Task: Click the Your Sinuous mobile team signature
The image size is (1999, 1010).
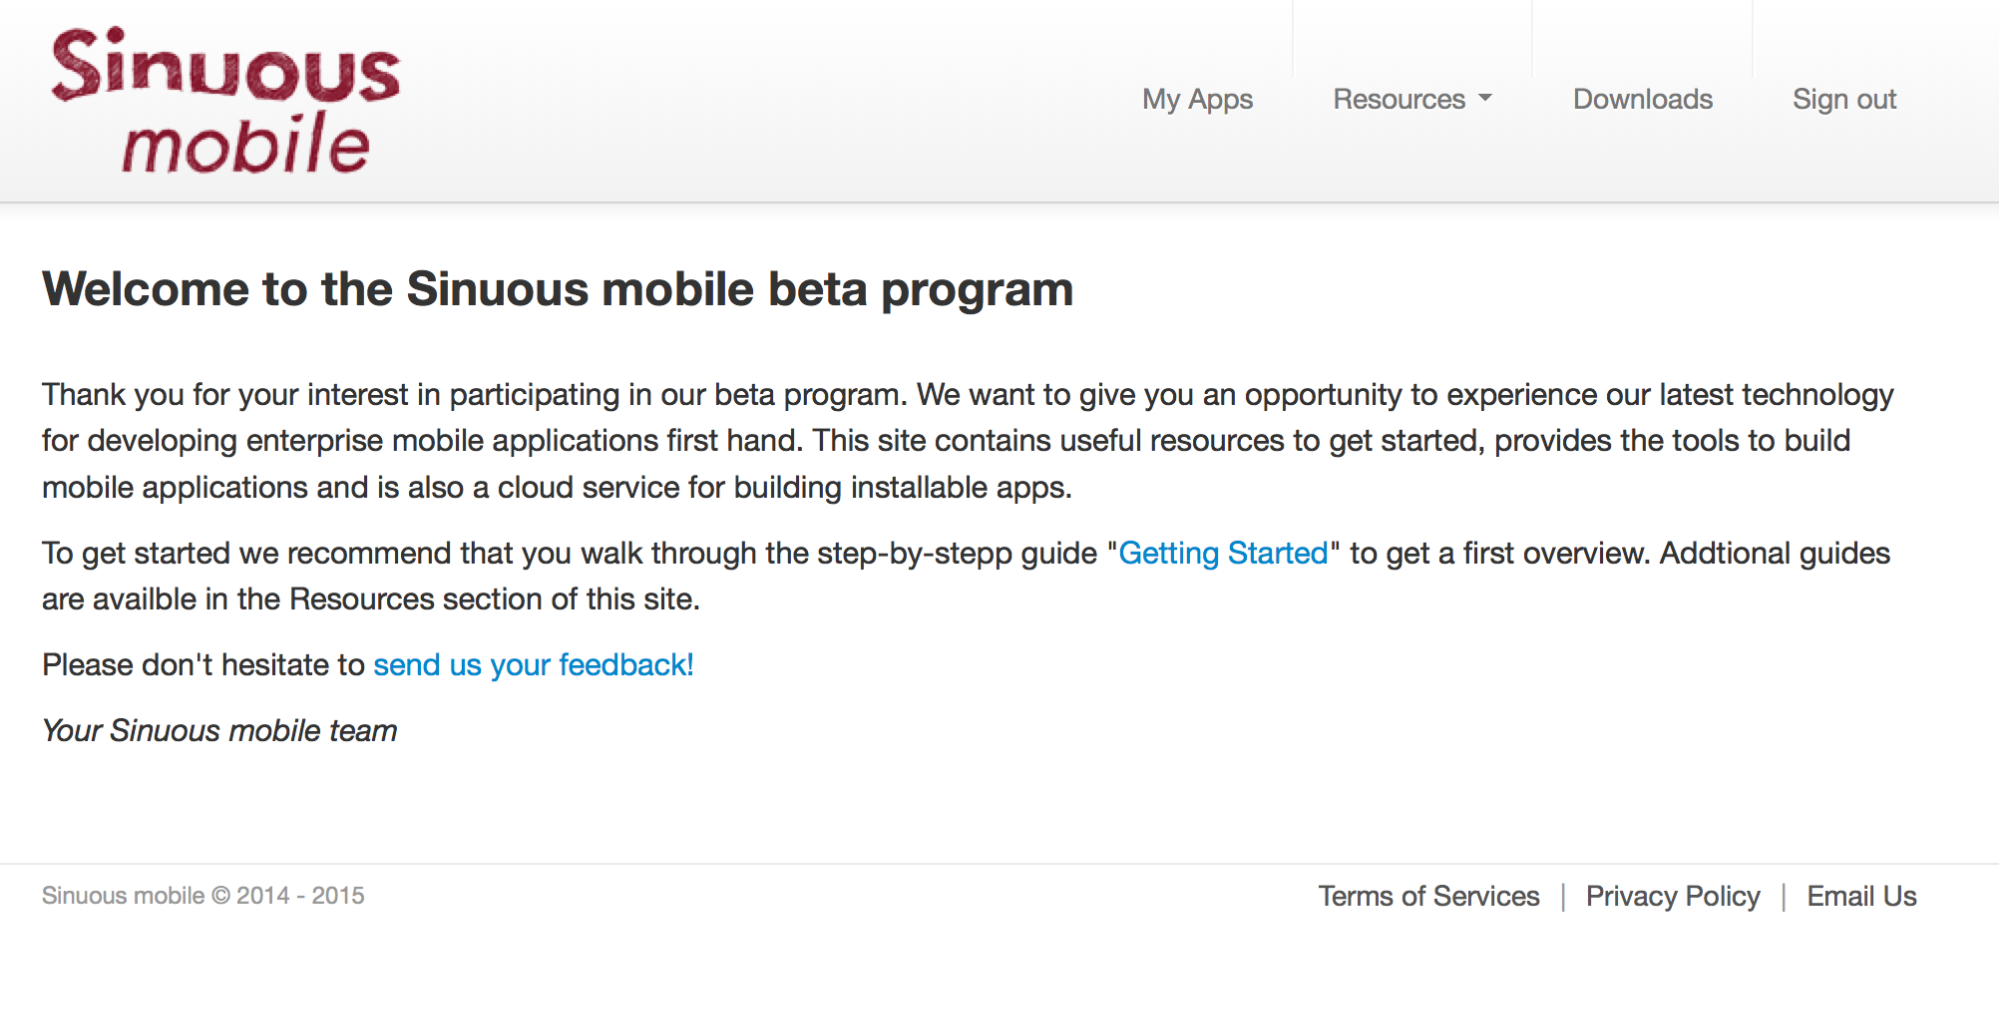Action: [219, 731]
